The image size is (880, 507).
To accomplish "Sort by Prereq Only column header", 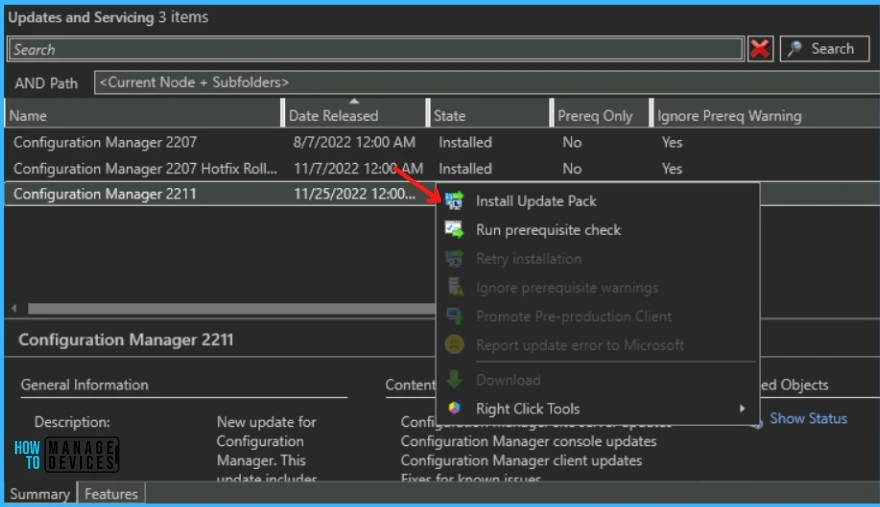I will click(600, 115).
